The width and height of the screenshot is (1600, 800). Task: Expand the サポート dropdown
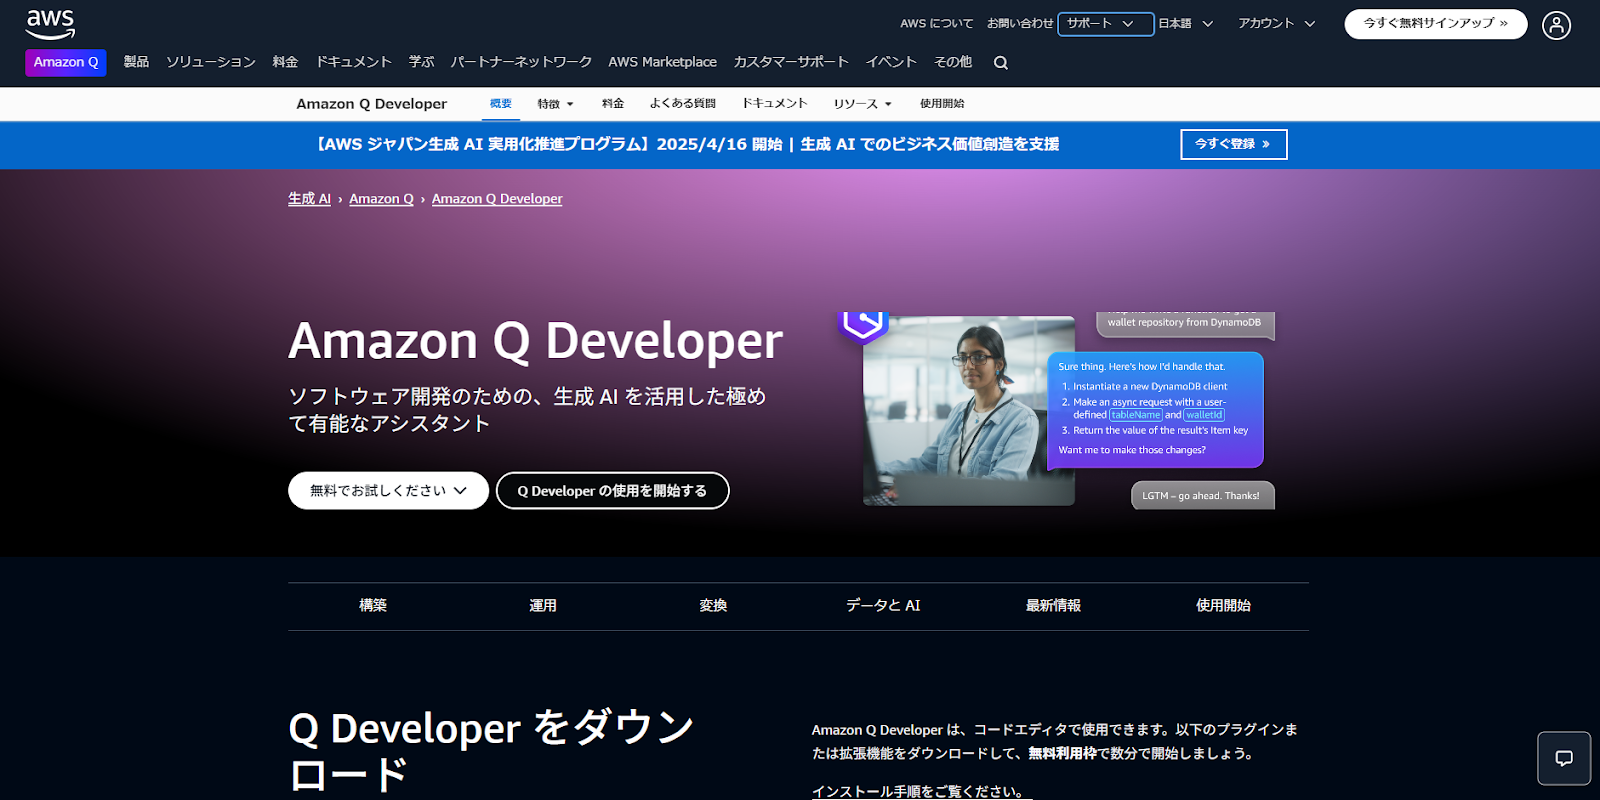pyautogui.click(x=1105, y=23)
